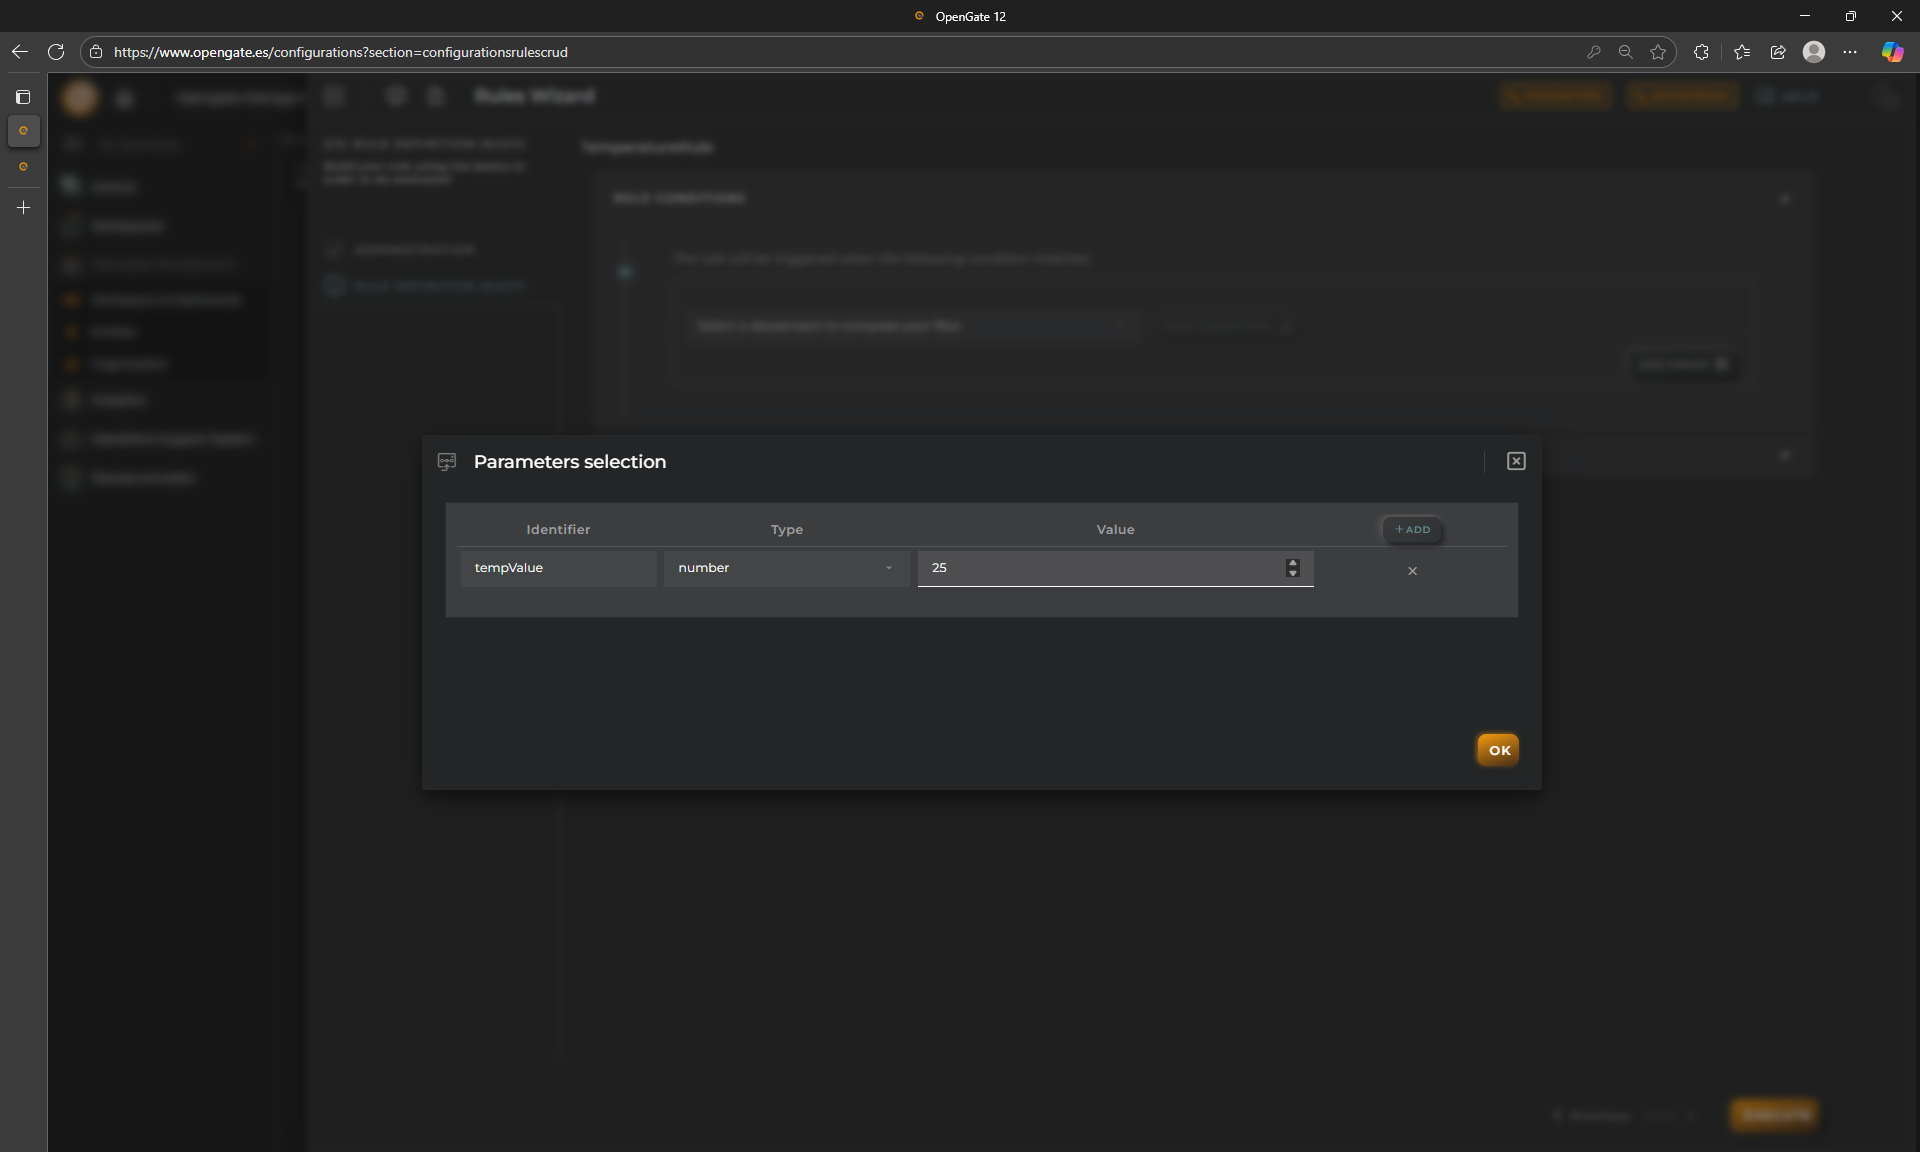The height and width of the screenshot is (1152, 1920).
Task: Add this page to favorites star
Action: pyautogui.click(x=1658, y=52)
